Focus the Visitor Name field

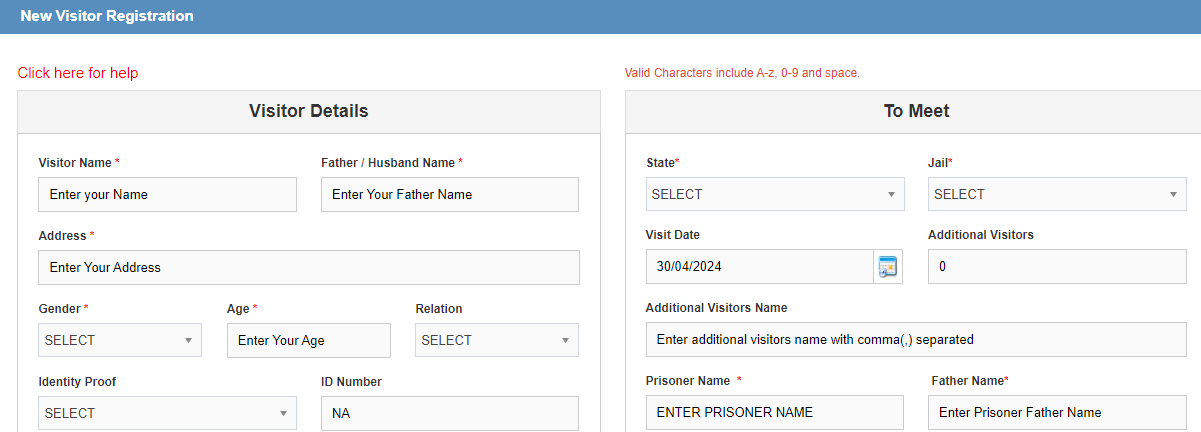(x=167, y=194)
